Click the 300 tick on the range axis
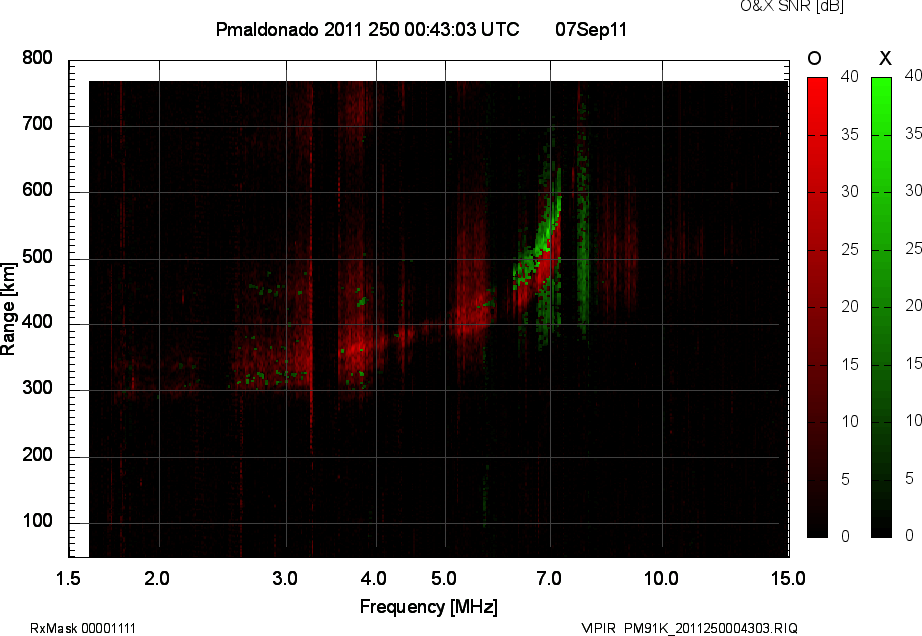This screenshot has height=636, width=922. pos(37,388)
